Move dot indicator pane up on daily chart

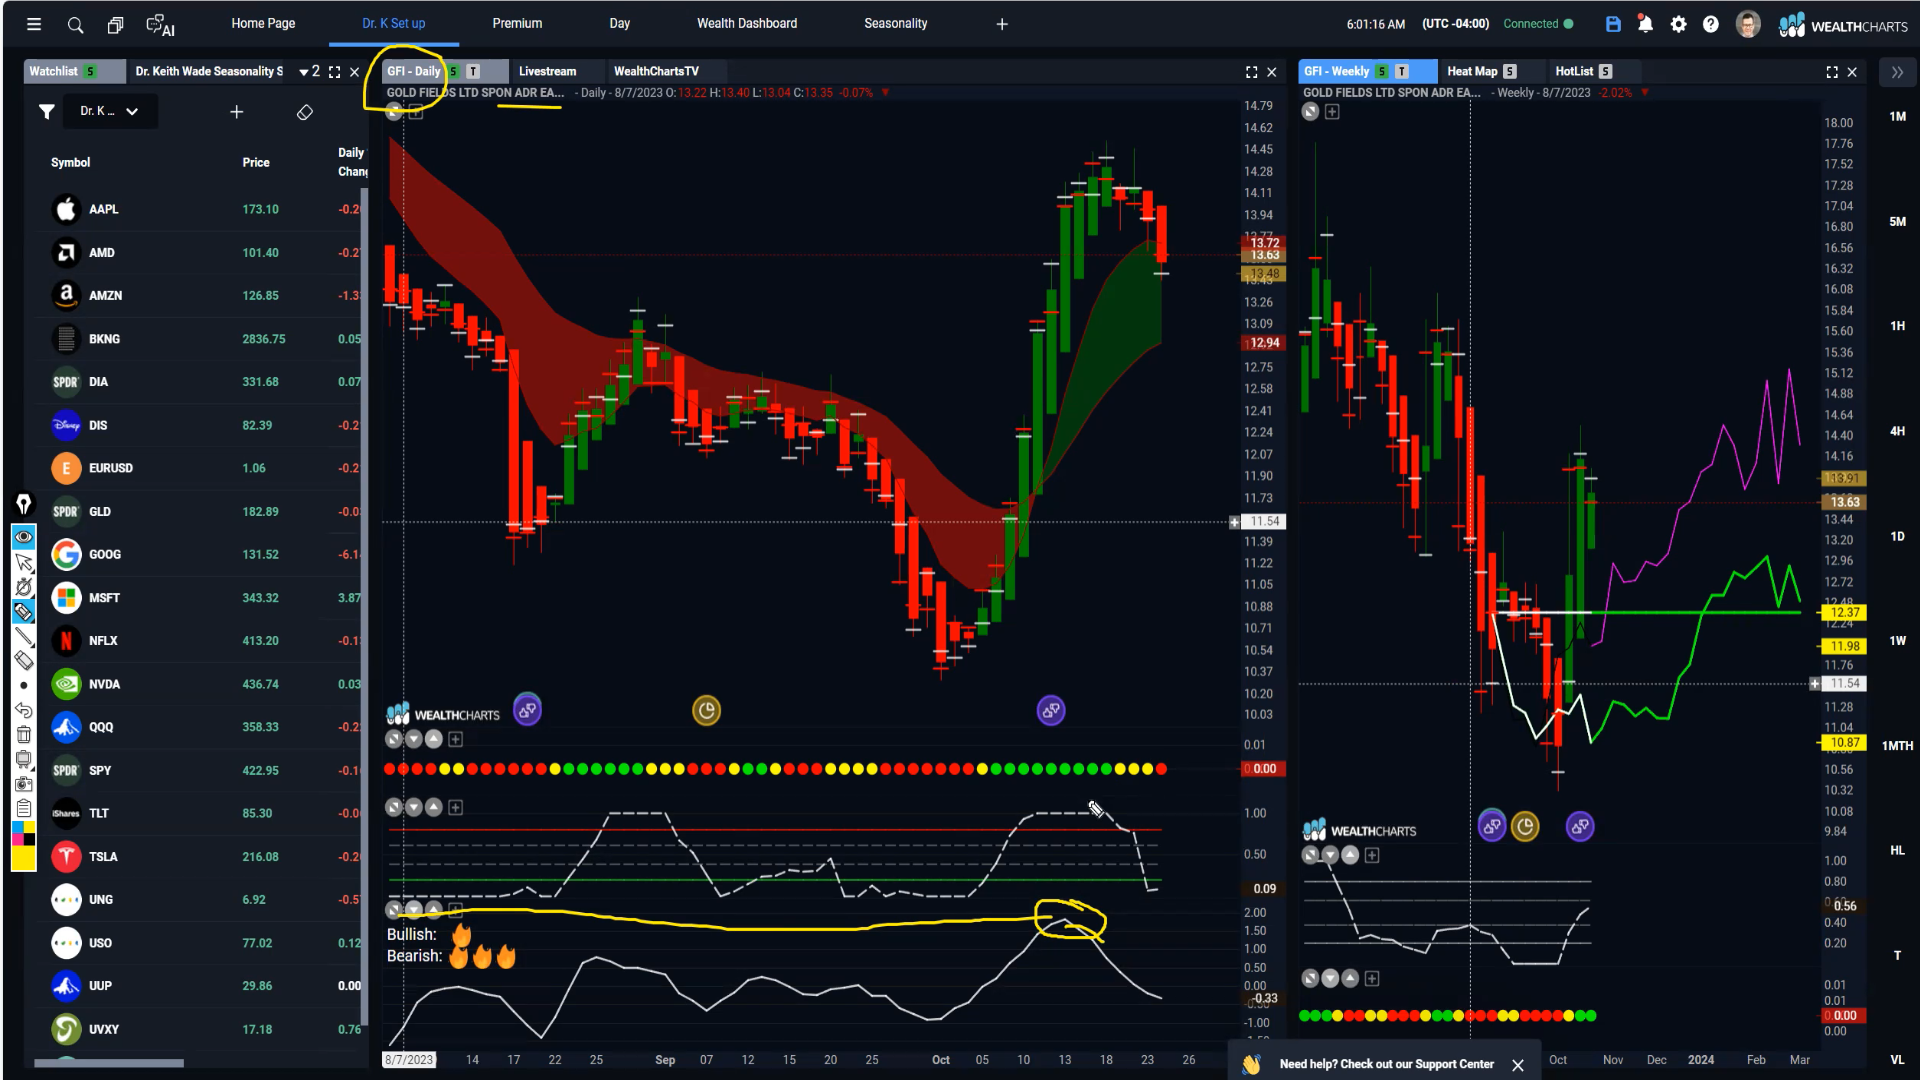click(434, 739)
